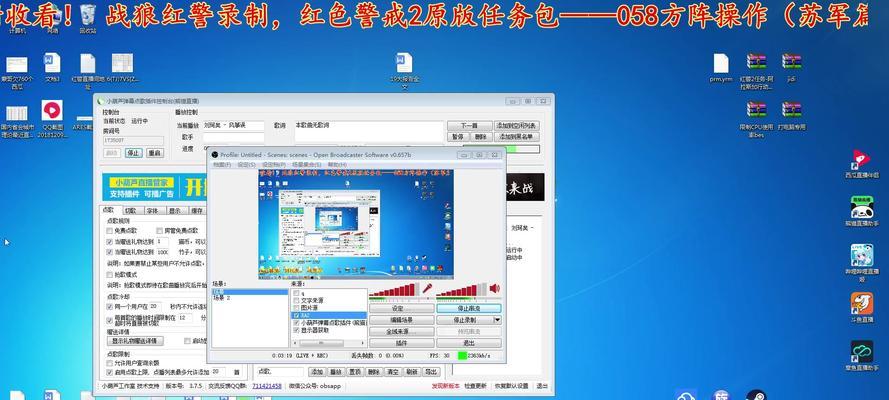Mute the microphone icon in OBS
This screenshot has height=400, width=889.
click(427, 289)
